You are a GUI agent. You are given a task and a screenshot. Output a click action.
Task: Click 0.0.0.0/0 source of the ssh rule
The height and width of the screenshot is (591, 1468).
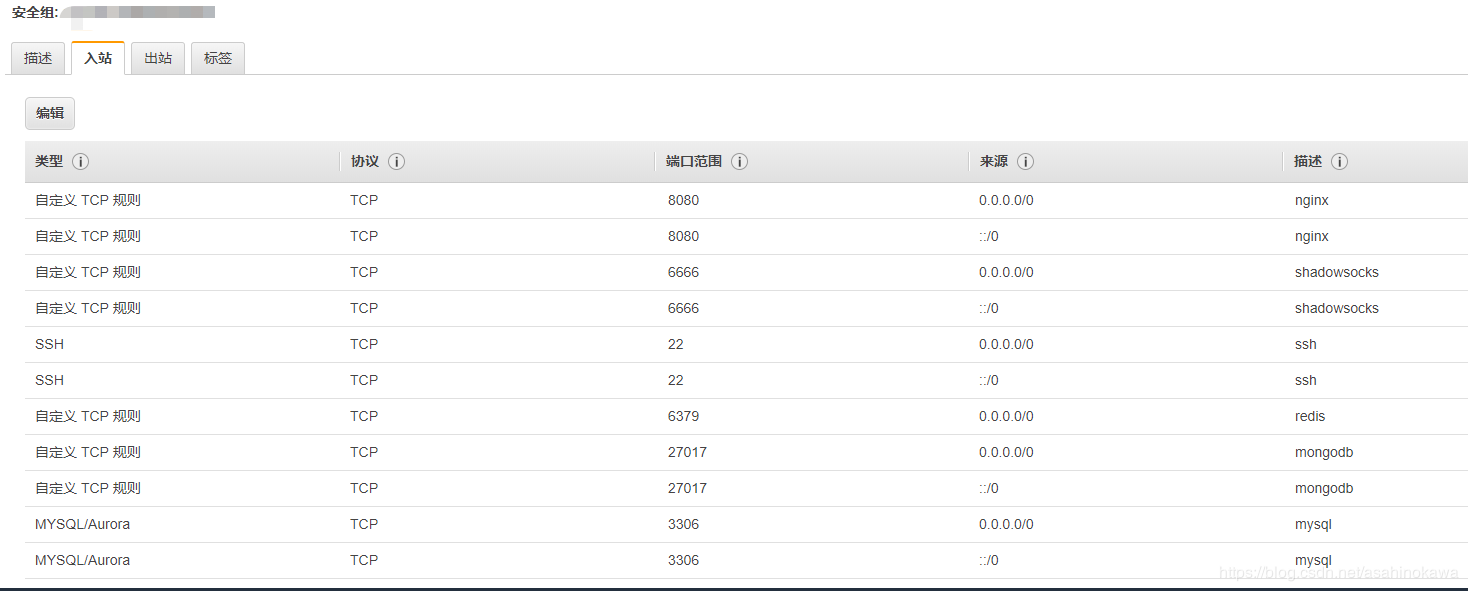coord(1006,344)
